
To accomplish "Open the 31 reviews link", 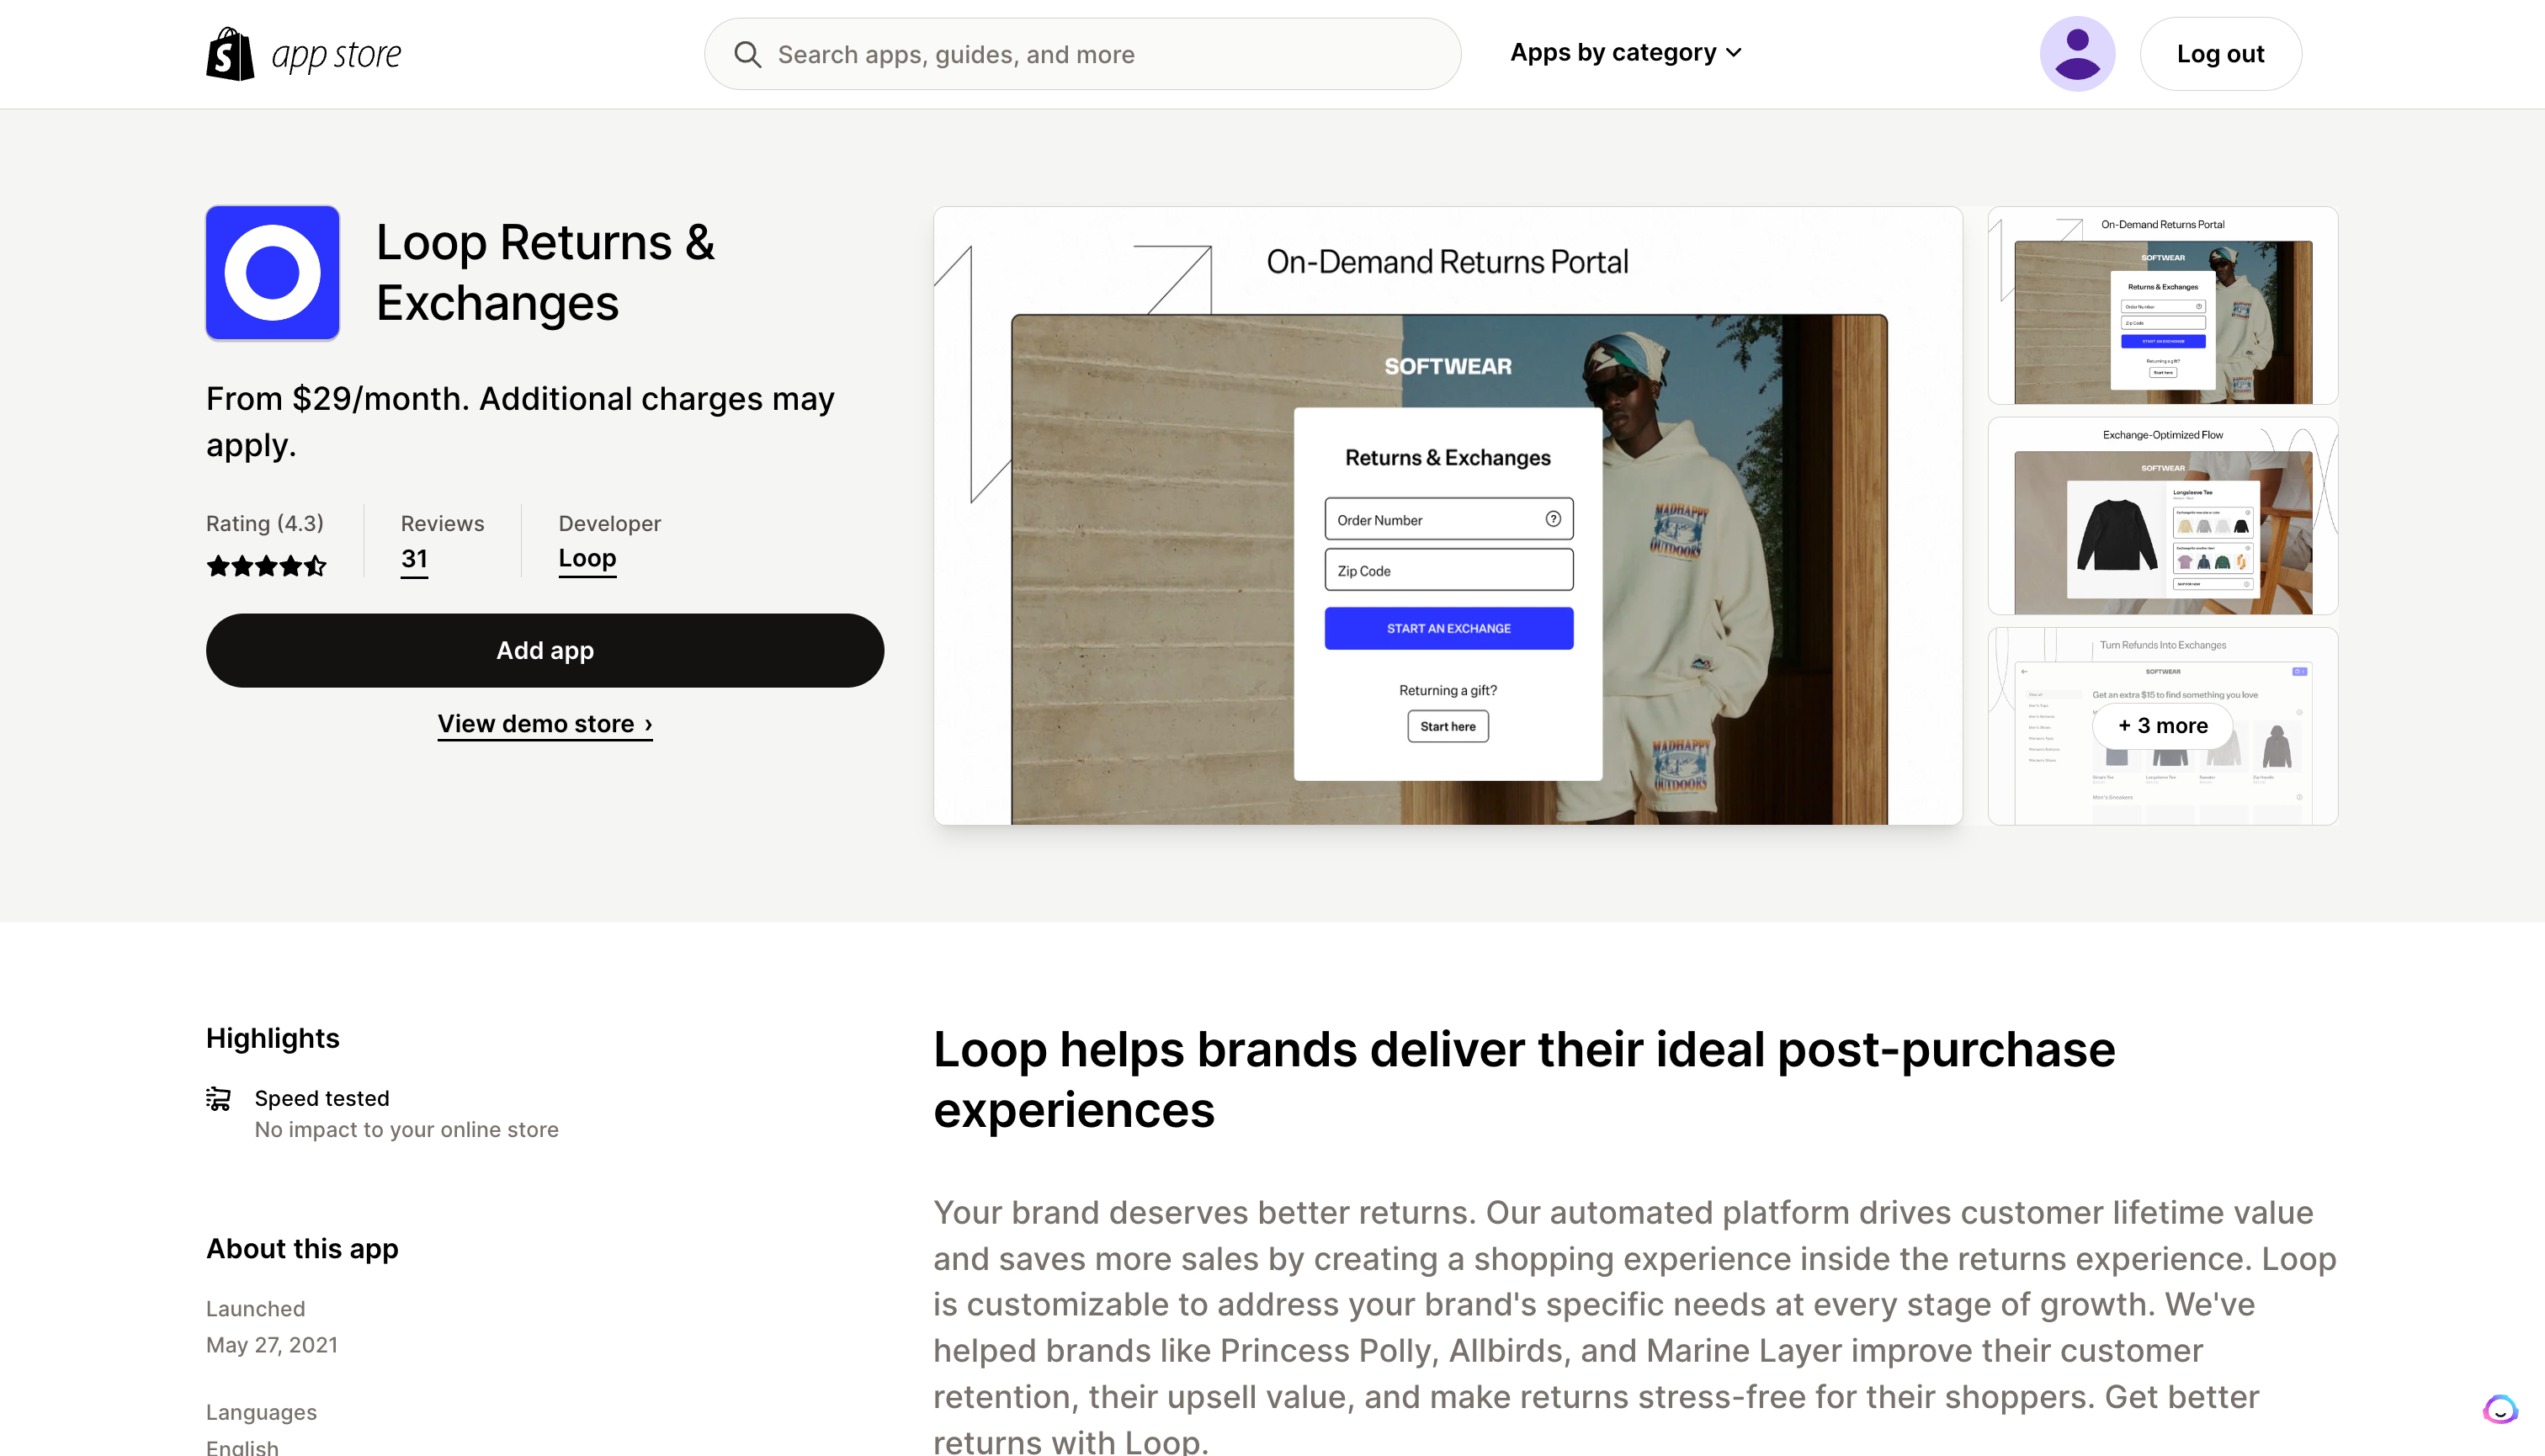I will point(414,558).
